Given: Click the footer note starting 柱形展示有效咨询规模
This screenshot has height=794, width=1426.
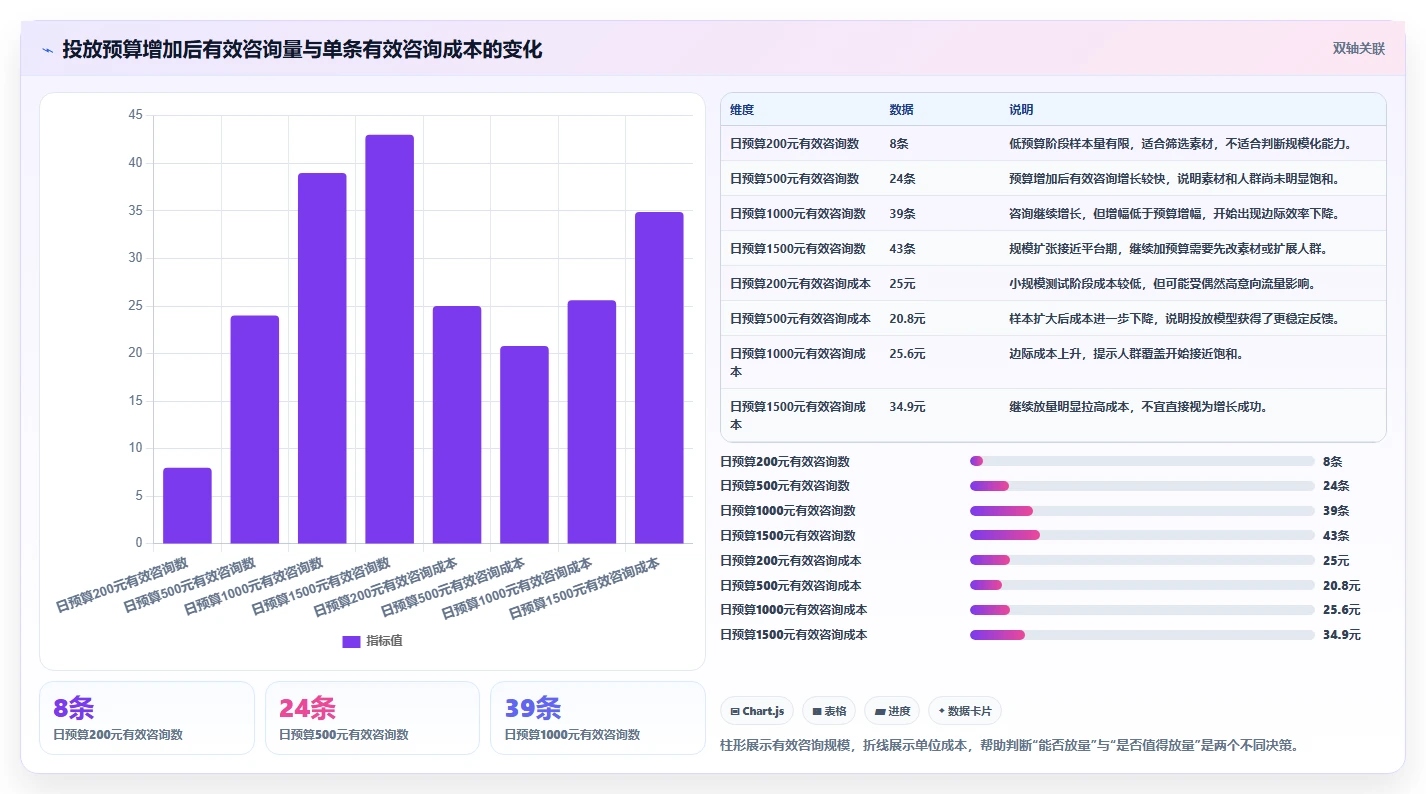Looking at the screenshot, I should tap(1009, 745).
